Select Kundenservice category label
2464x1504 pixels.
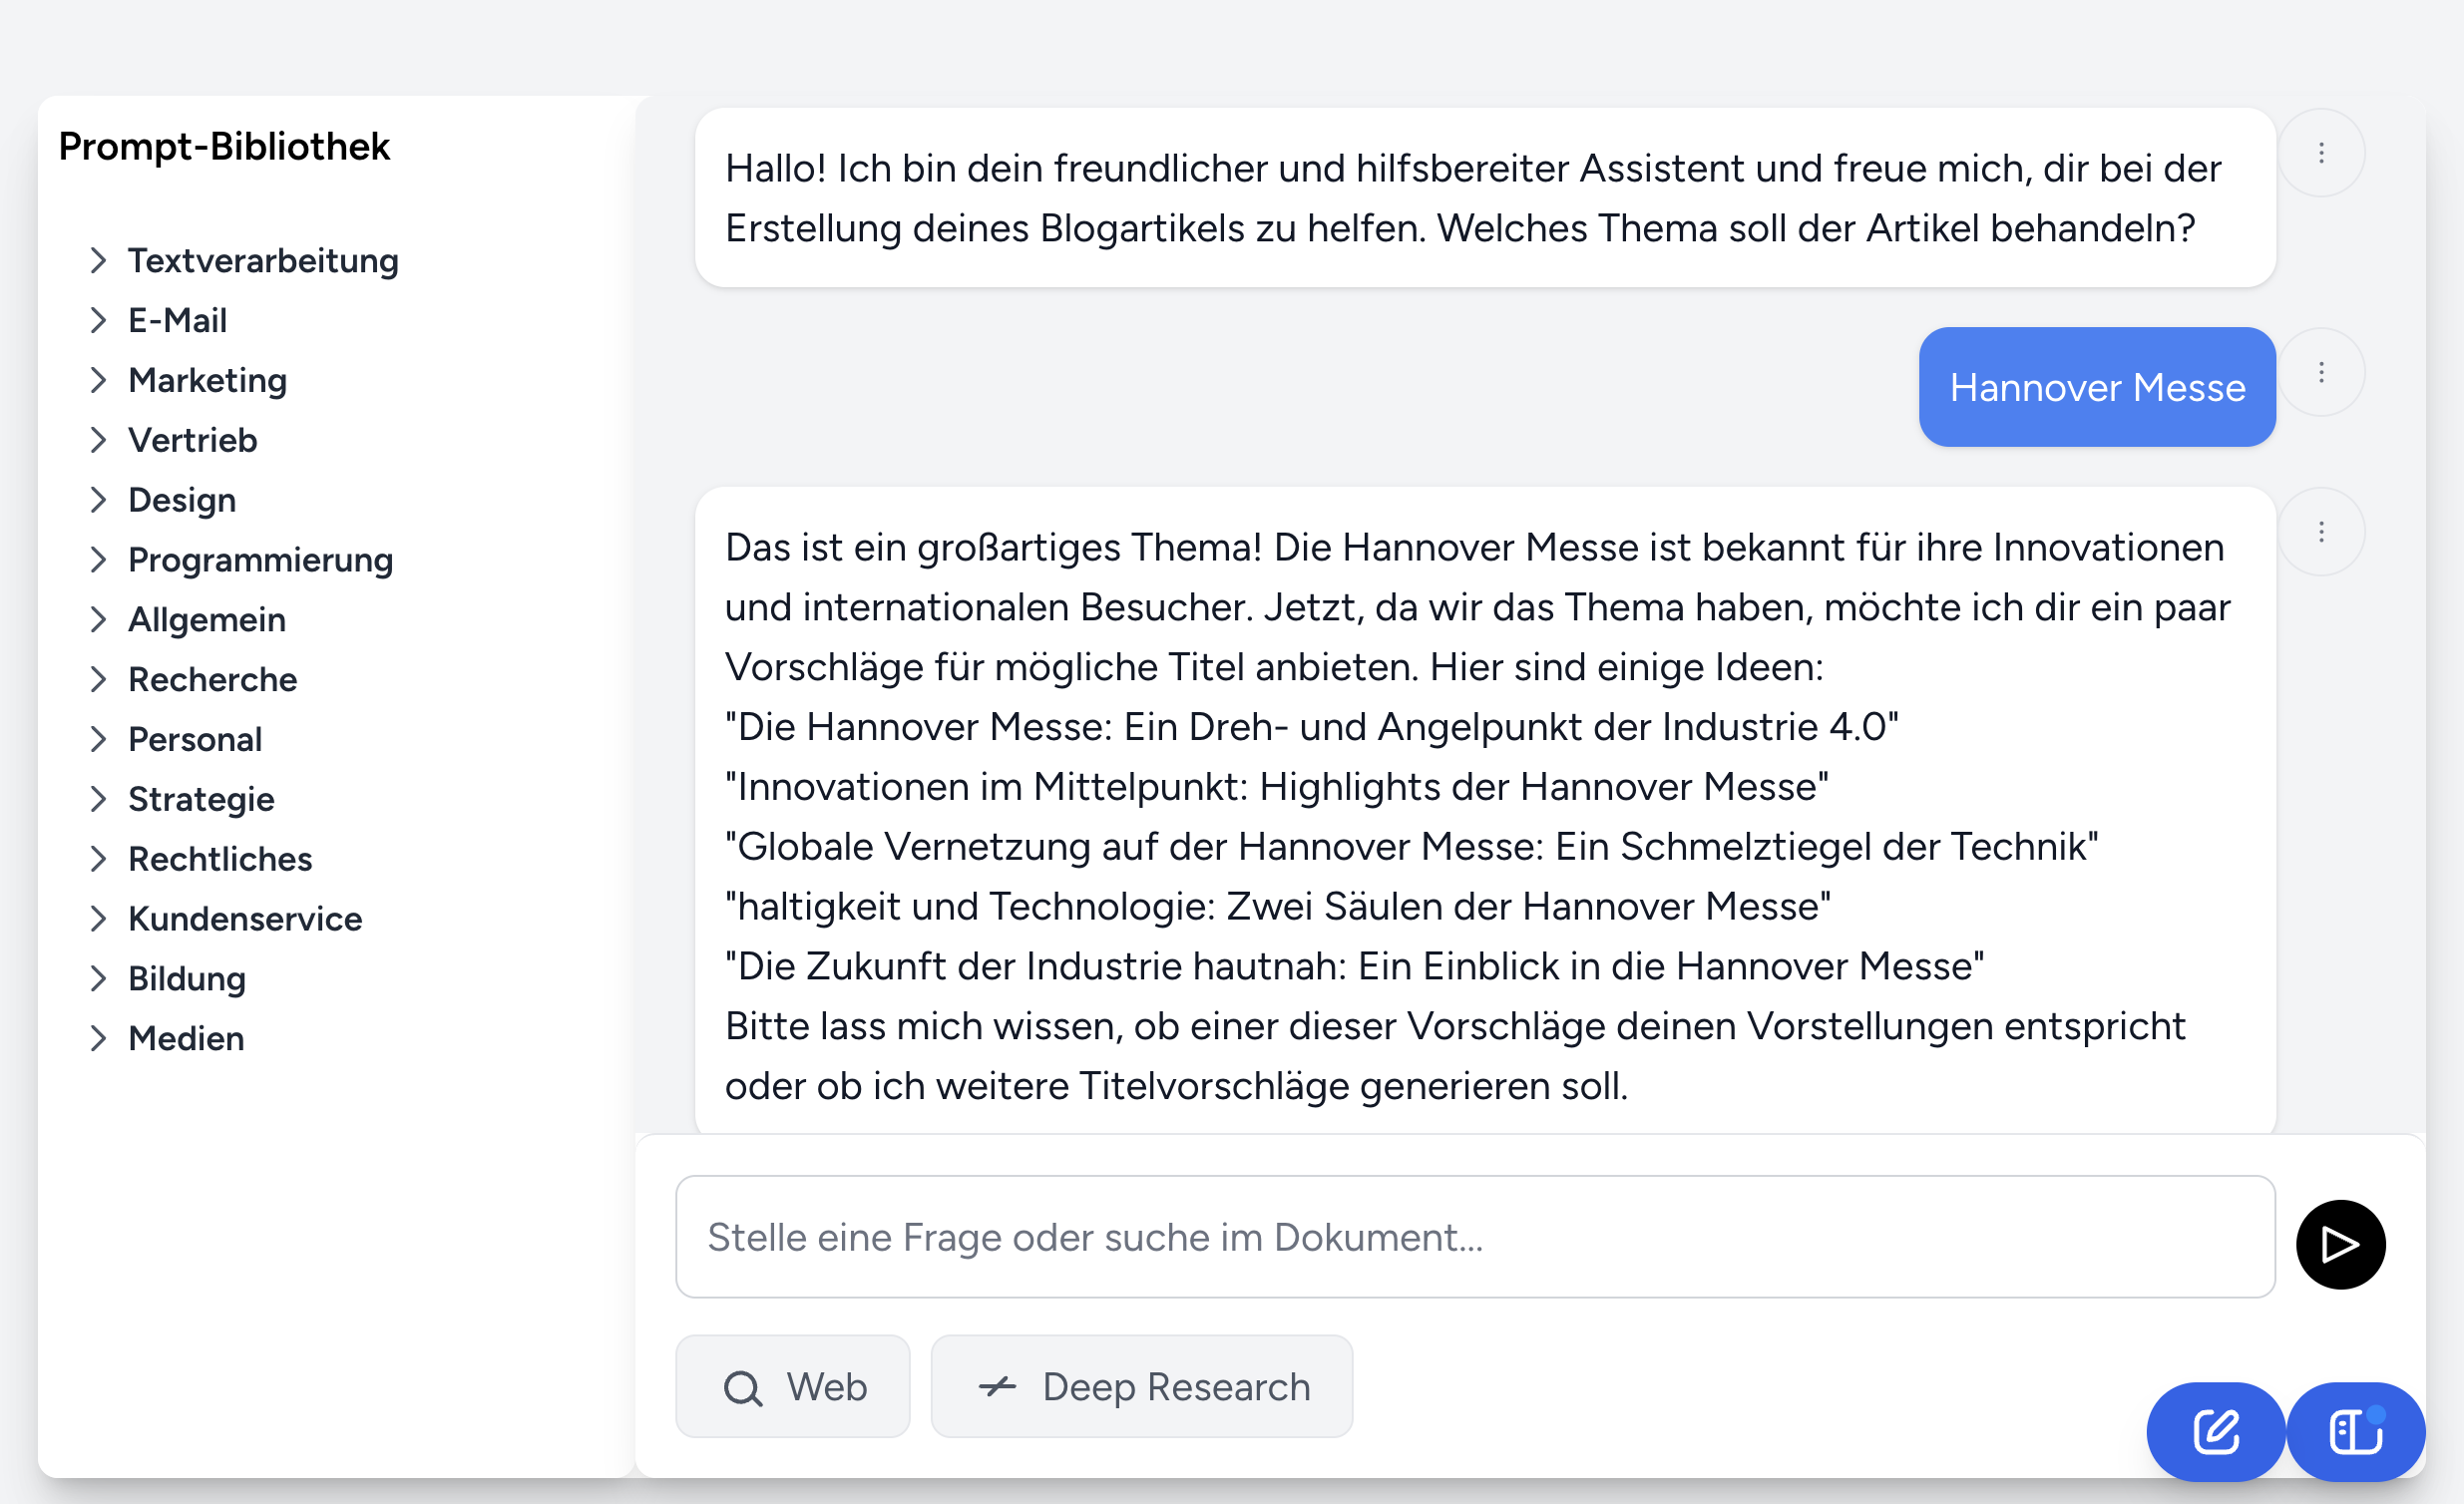245,919
